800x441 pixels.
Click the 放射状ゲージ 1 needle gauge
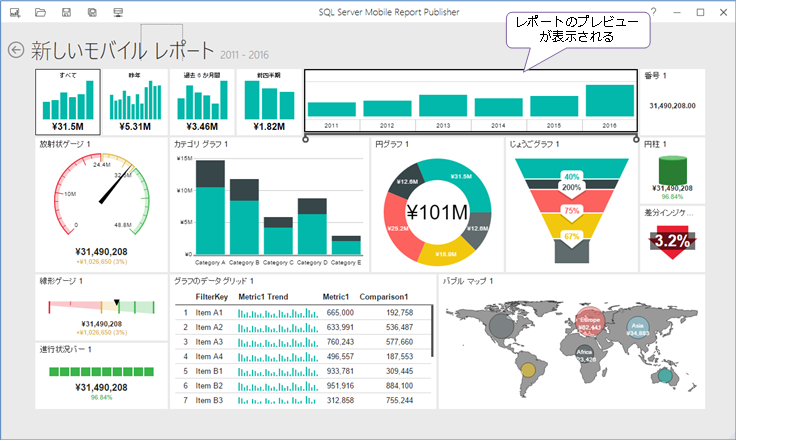tap(102, 194)
